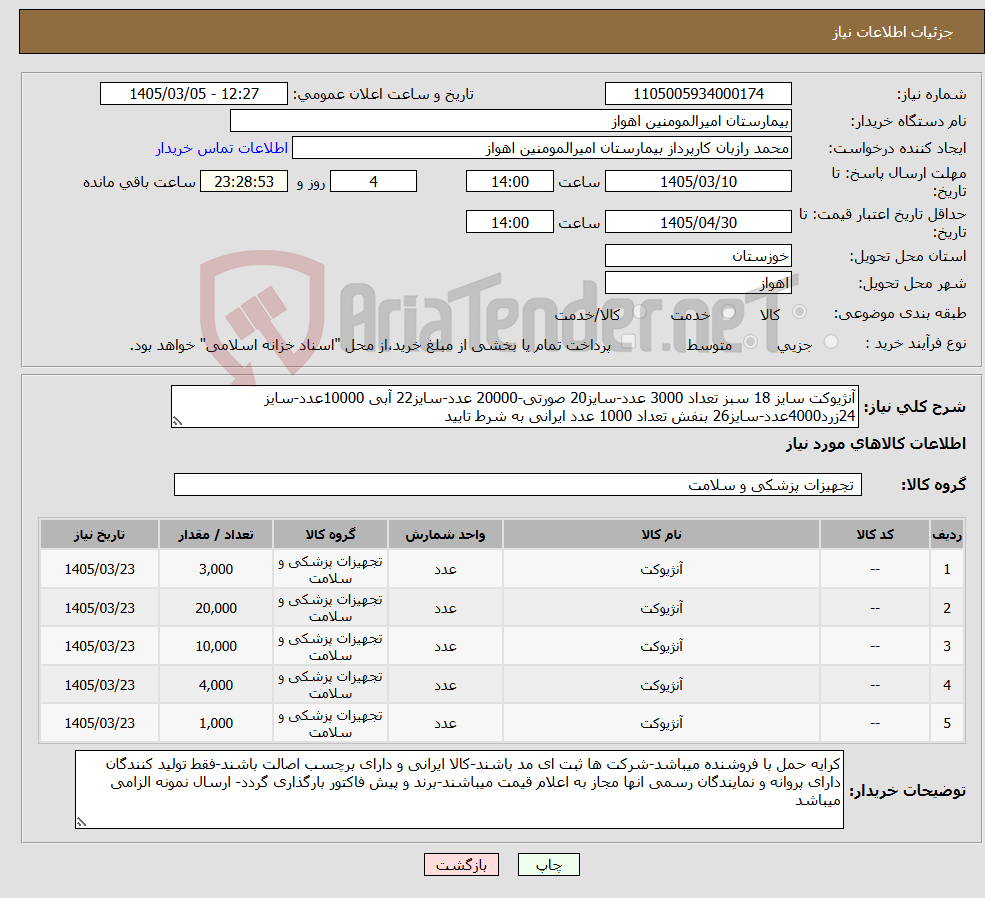Click the goods group field تجهیزات پزشکی و سلامت
Image resolution: width=985 pixels, height=898 pixels.
pyautogui.click(x=518, y=485)
